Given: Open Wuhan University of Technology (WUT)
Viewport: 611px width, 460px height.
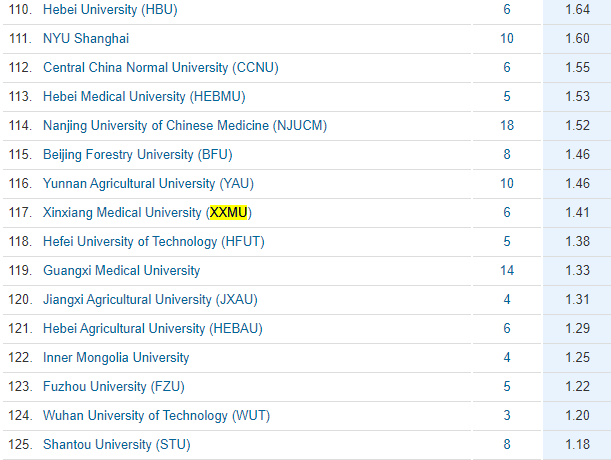Looking at the screenshot, I should (156, 415).
